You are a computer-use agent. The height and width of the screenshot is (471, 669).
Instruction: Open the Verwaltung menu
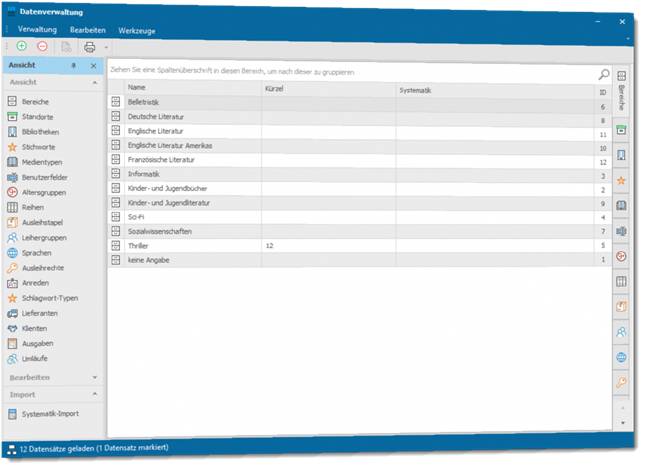37,29
